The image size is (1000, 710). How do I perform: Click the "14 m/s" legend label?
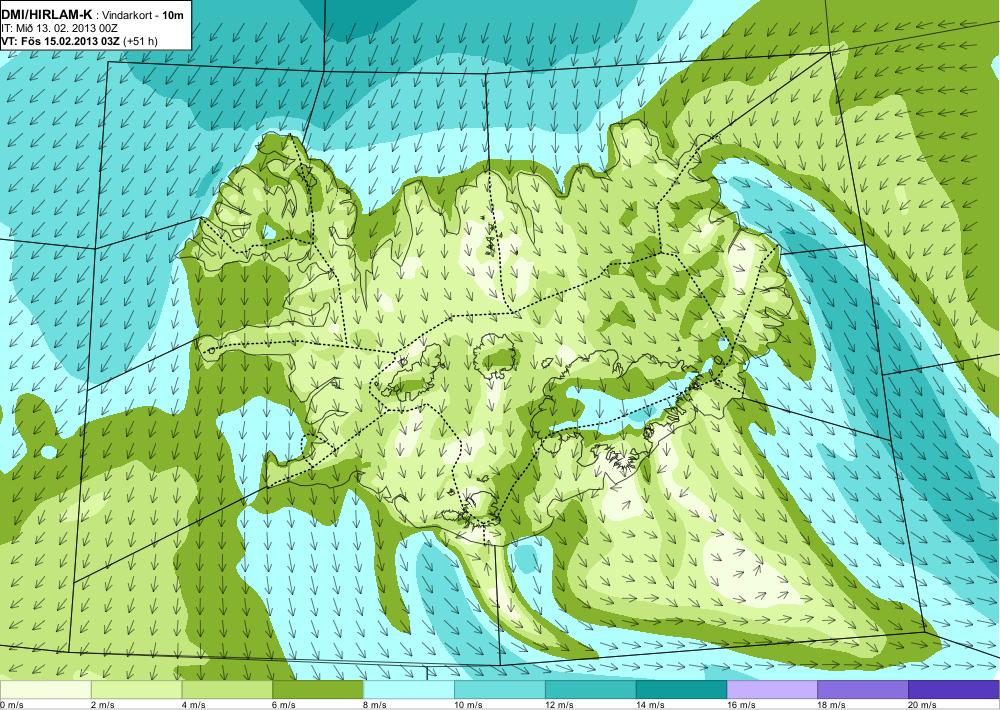click(x=650, y=705)
